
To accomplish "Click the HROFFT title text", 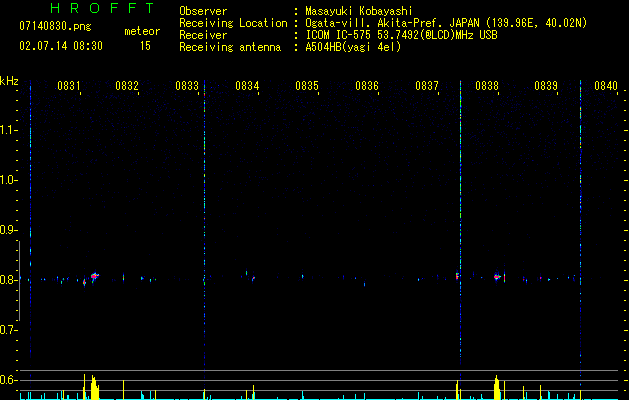I will tap(103, 8).
